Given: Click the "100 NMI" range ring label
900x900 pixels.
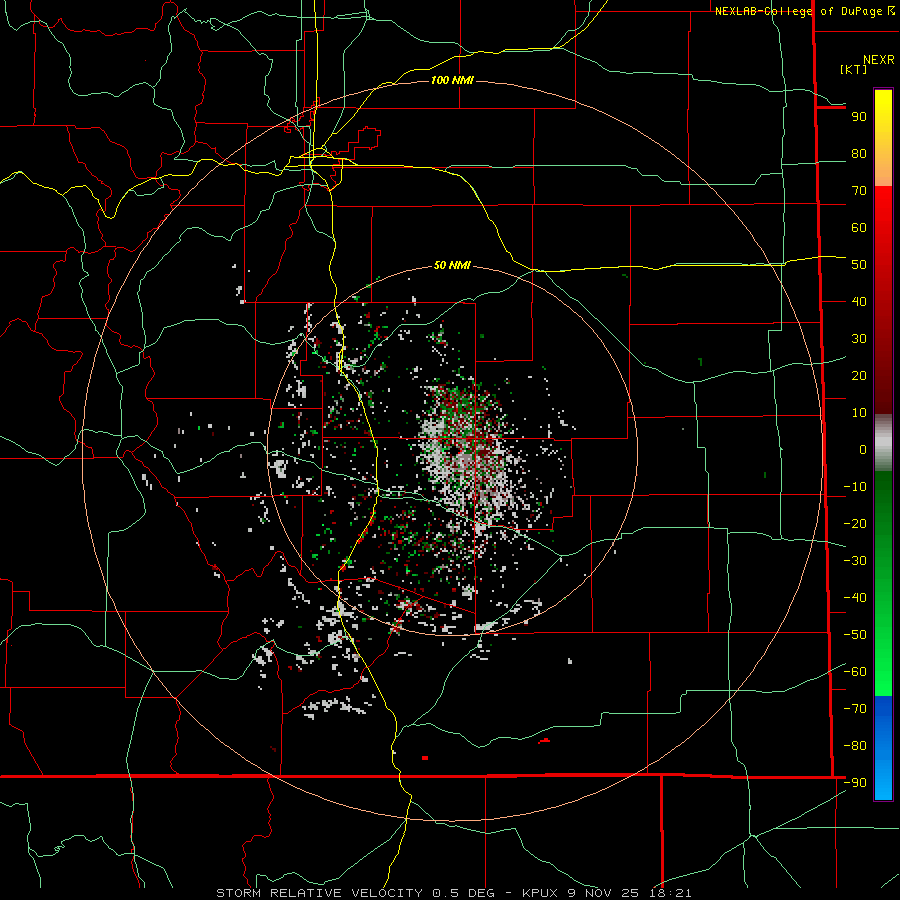Looking at the screenshot, I should [452, 80].
